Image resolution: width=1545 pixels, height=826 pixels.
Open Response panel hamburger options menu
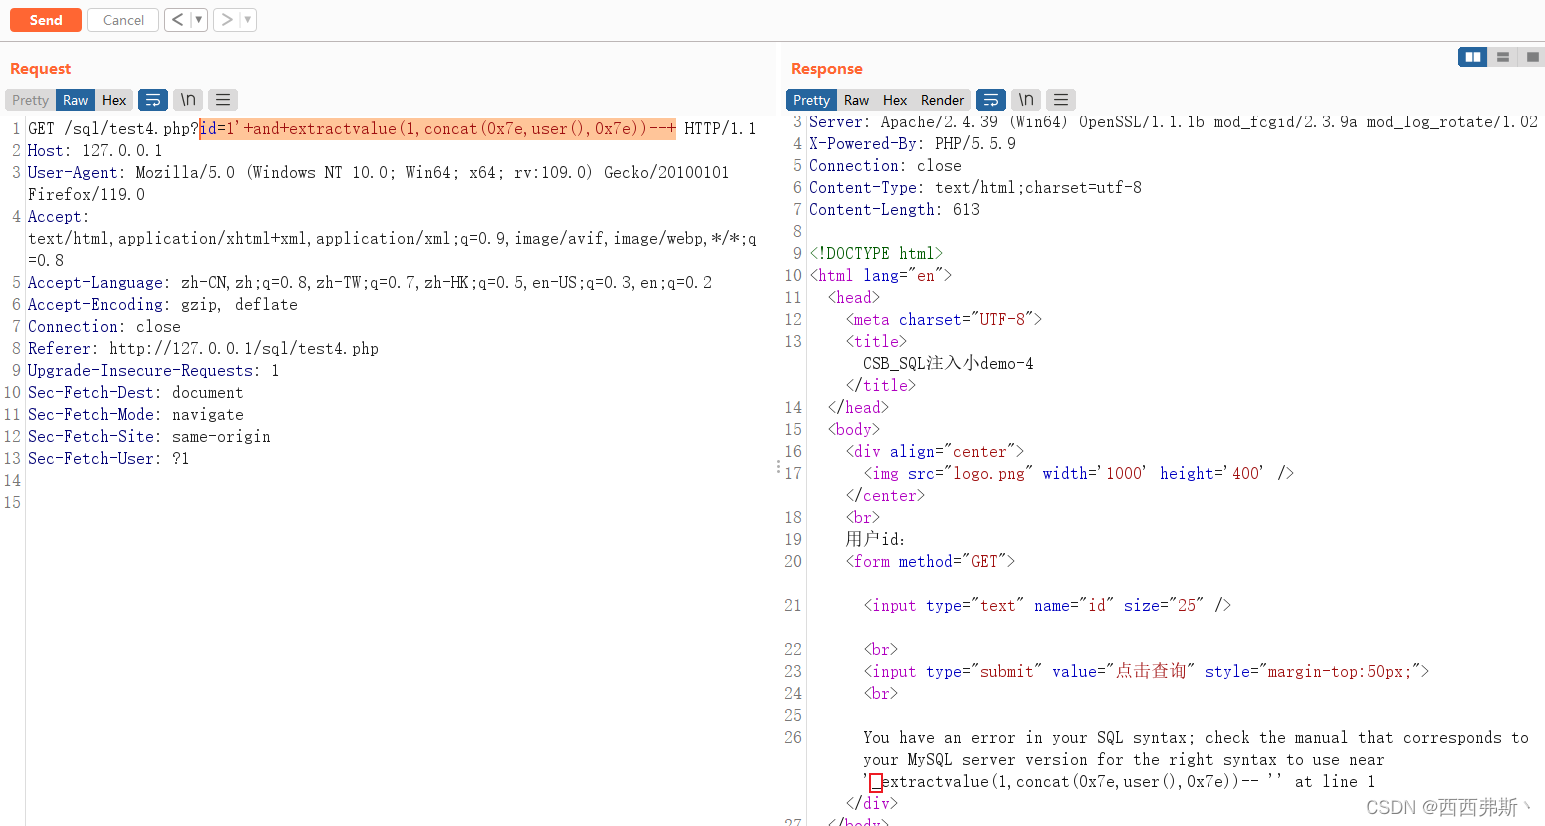pyautogui.click(x=1061, y=100)
